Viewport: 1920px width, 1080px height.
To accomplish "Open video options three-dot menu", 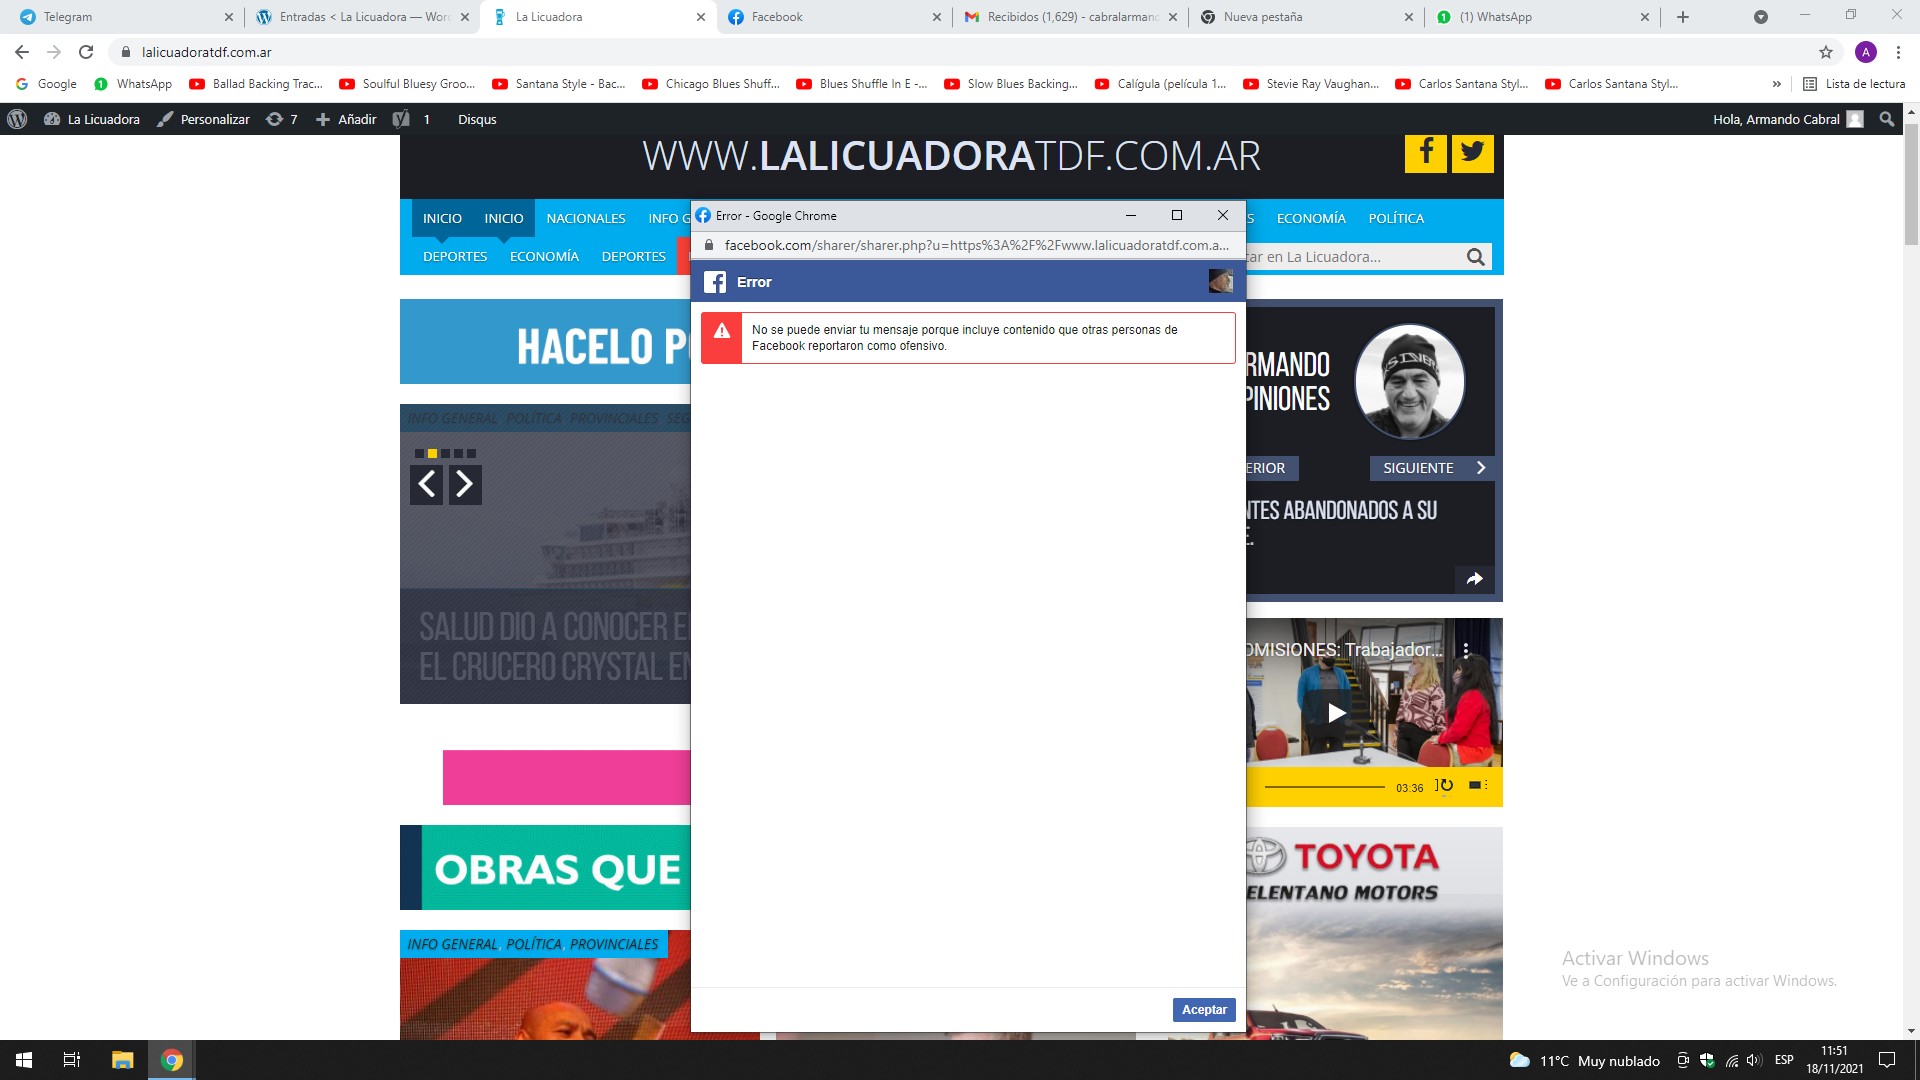I will [1466, 650].
